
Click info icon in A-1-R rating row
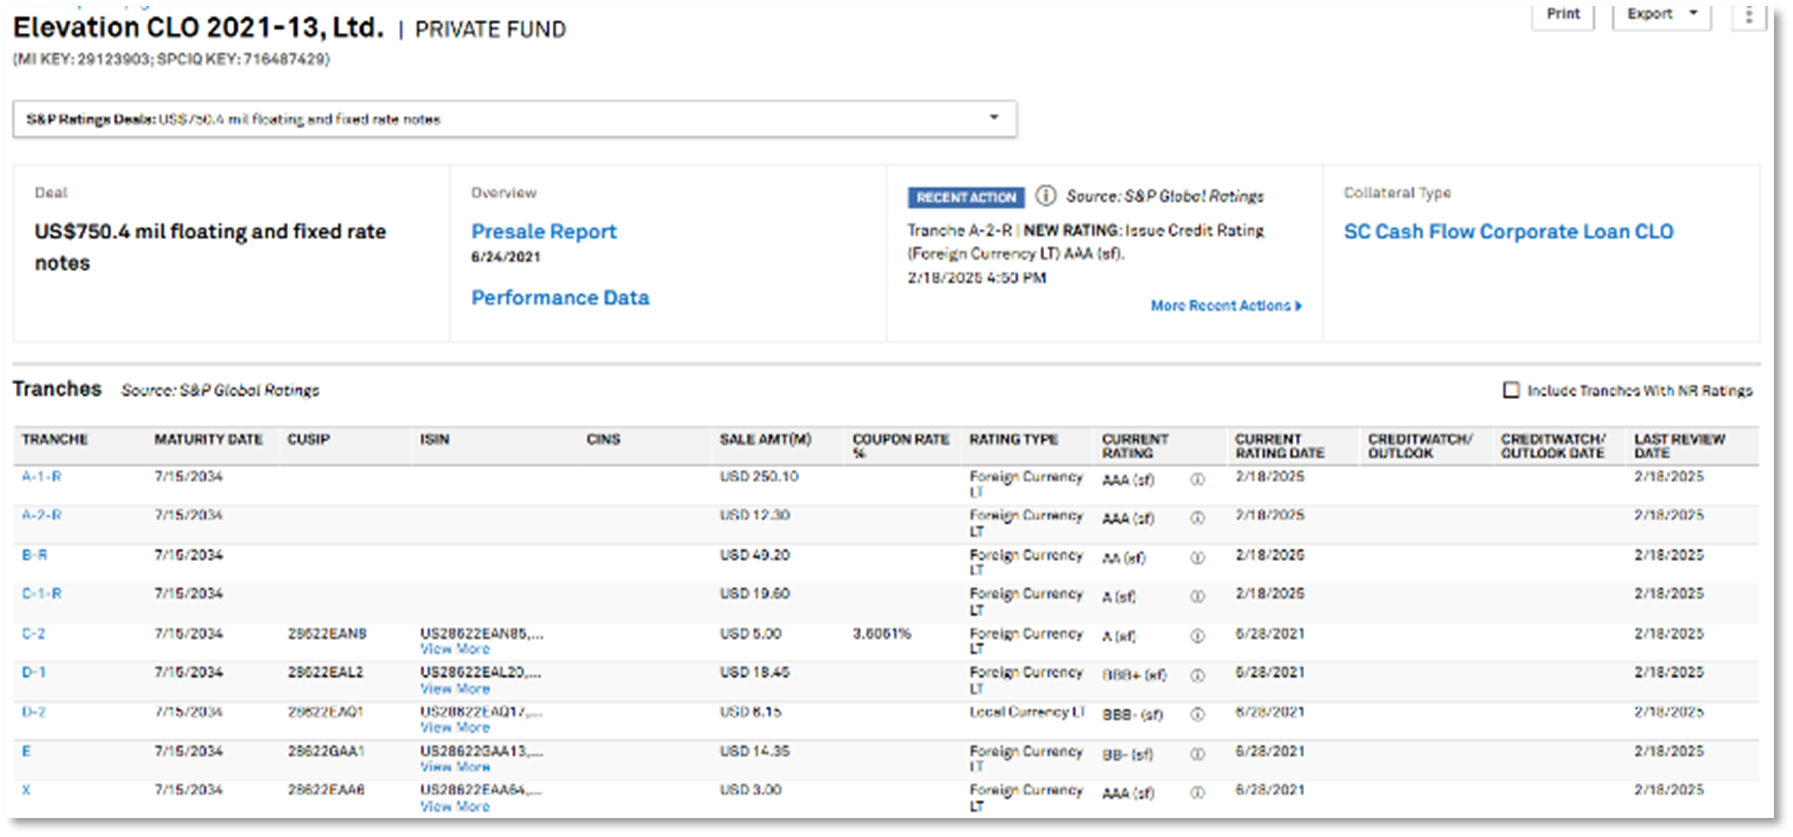tap(1197, 480)
